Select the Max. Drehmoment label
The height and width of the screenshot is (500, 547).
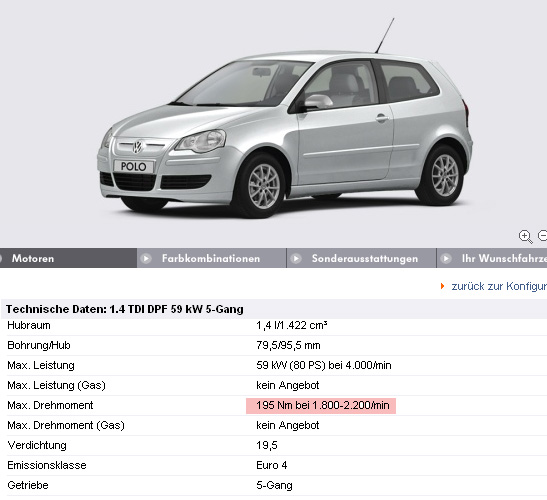[x=50, y=405]
